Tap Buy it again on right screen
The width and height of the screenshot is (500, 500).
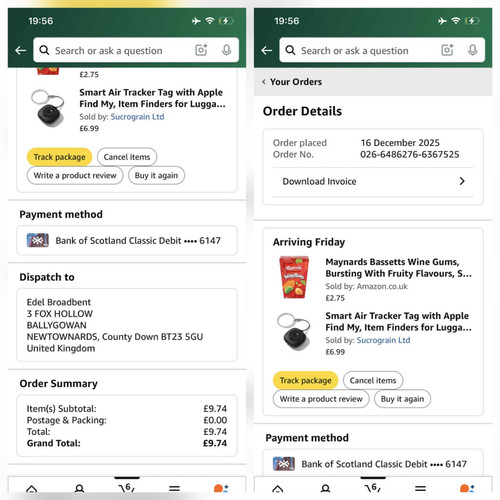click(402, 399)
